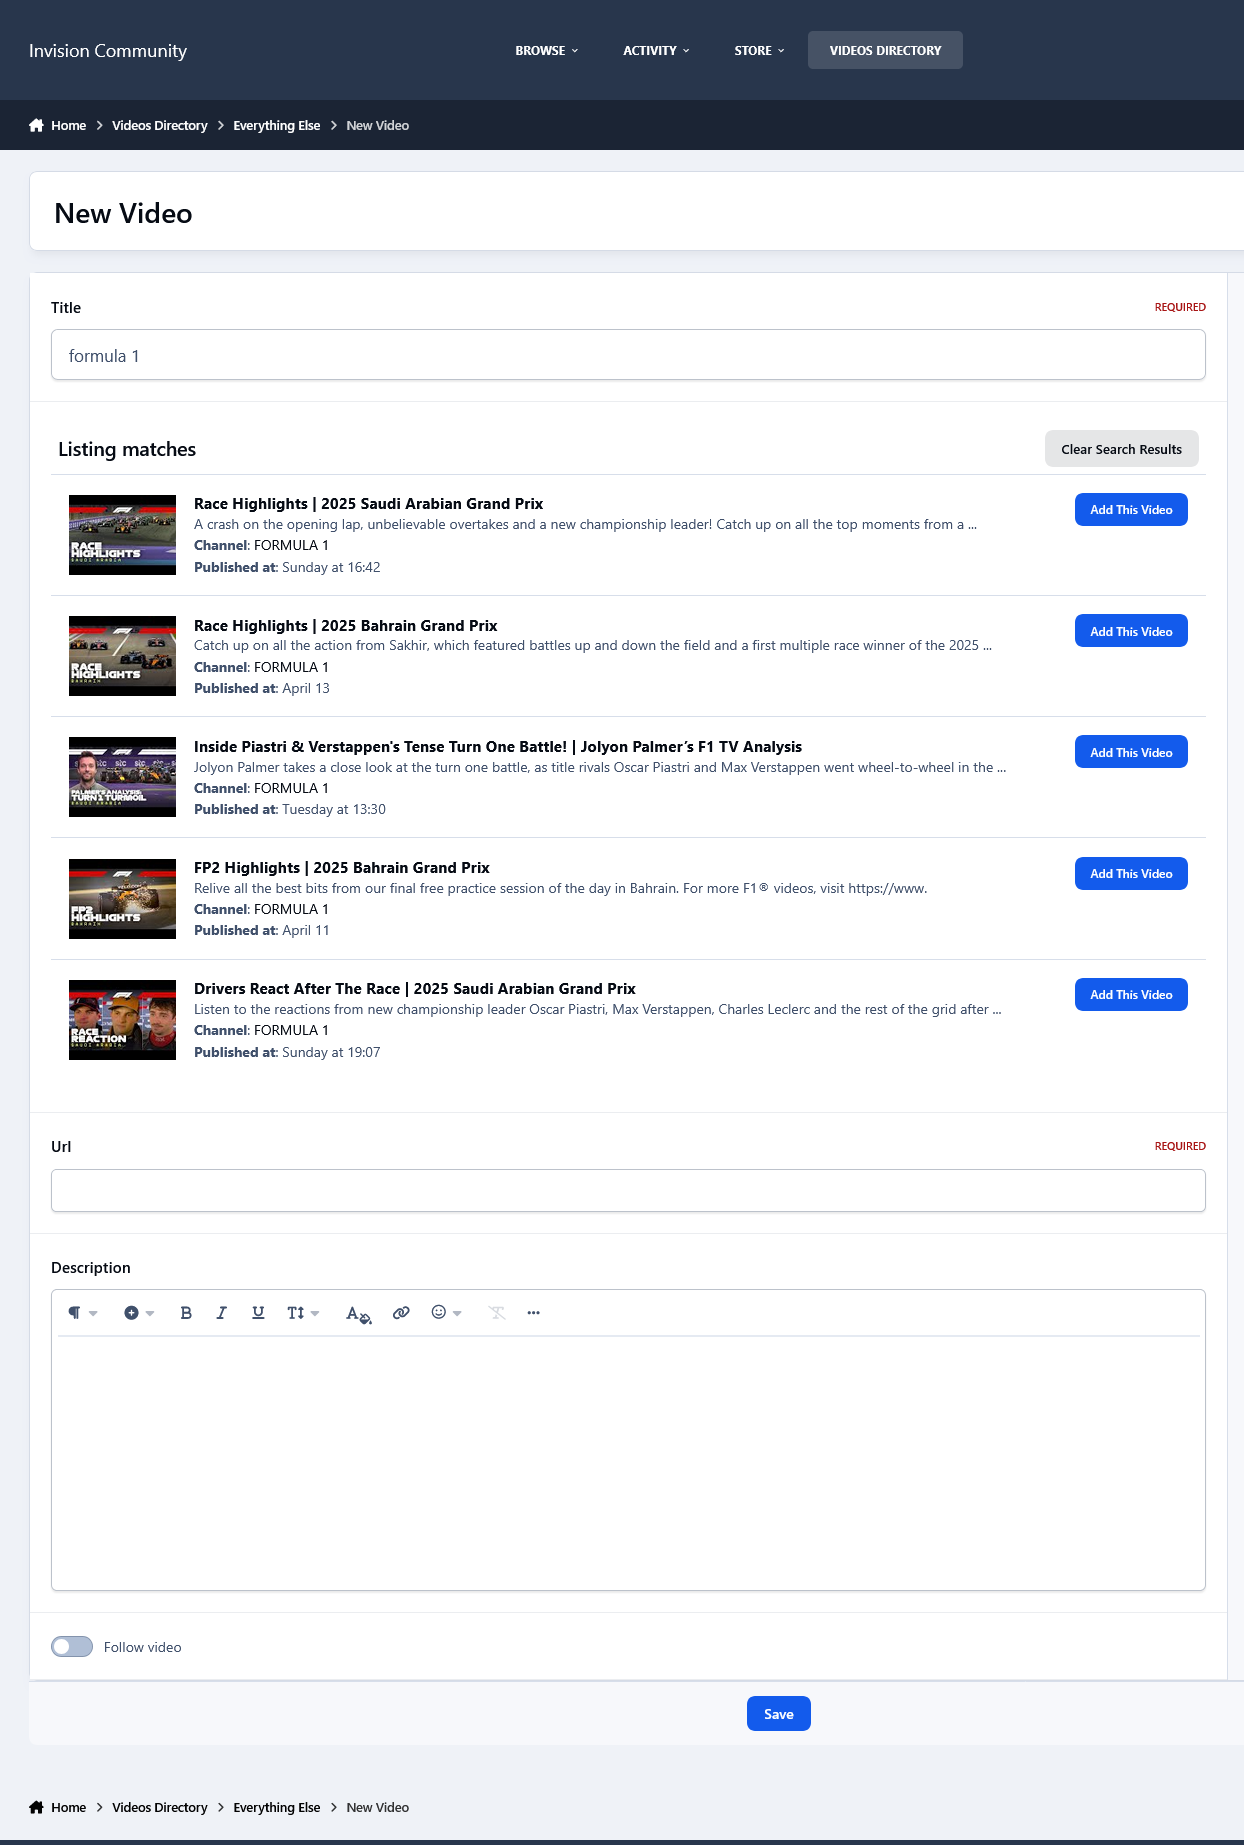Save the new video
The image size is (1244, 1845).
coord(778,1714)
